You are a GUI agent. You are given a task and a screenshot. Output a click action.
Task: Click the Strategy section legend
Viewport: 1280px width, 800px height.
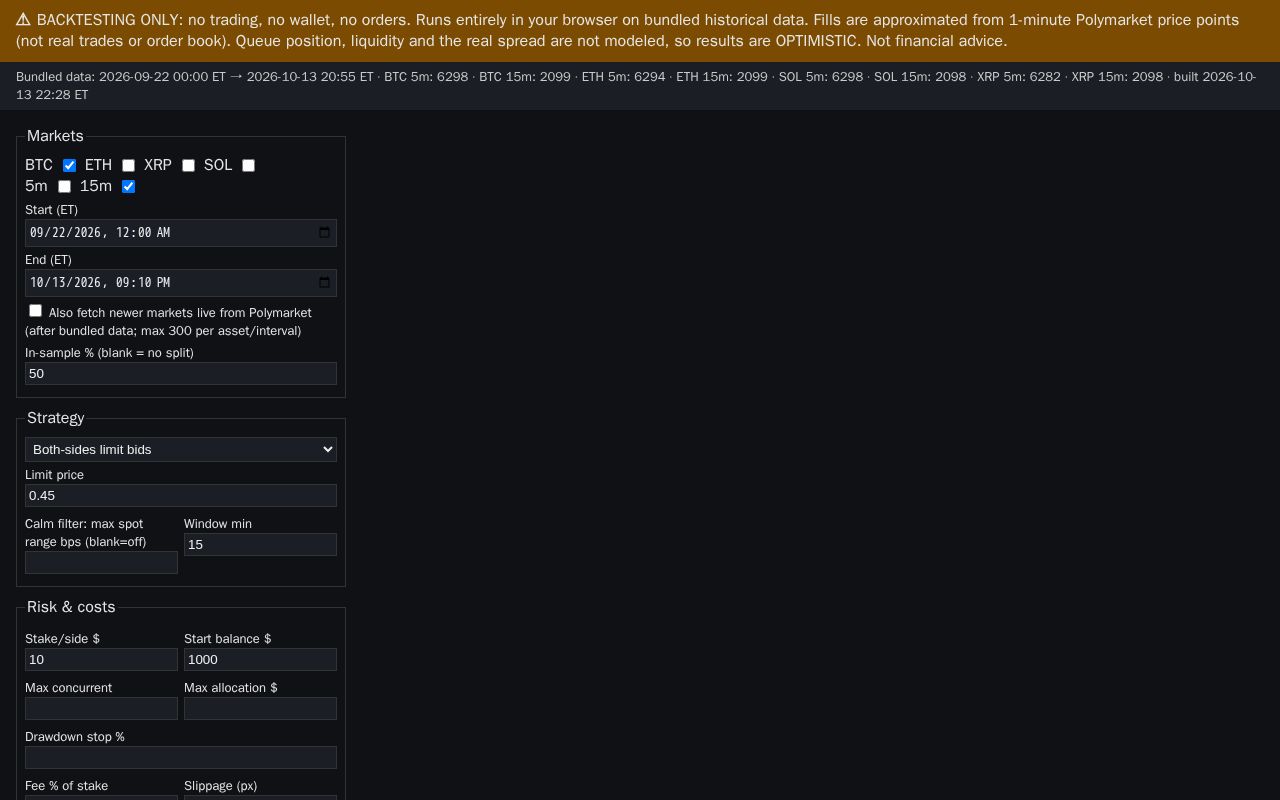tap(56, 418)
